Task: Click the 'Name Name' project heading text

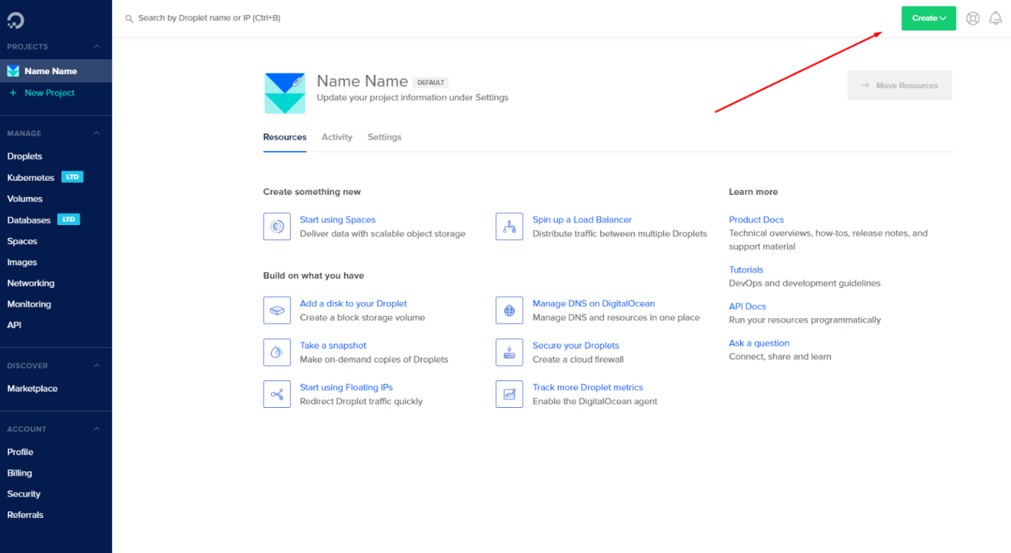Action: (362, 81)
